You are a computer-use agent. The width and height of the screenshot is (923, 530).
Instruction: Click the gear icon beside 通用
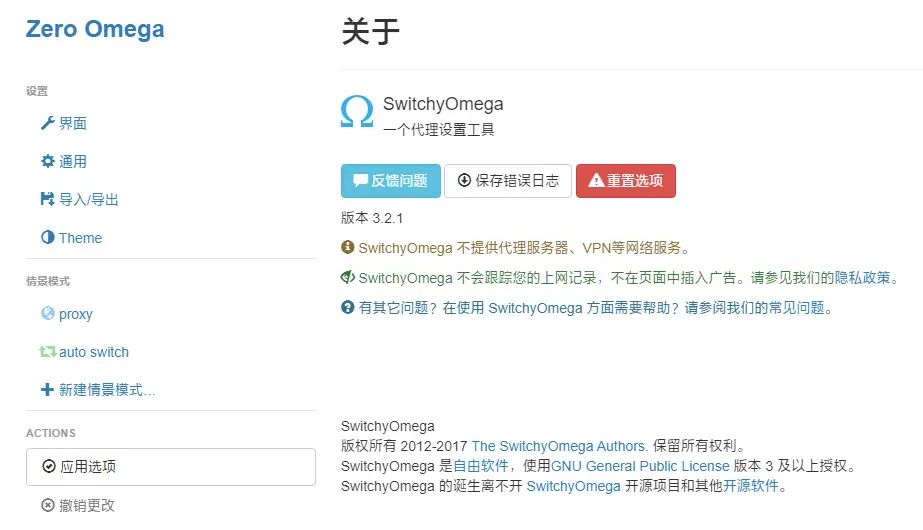[47, 161]
